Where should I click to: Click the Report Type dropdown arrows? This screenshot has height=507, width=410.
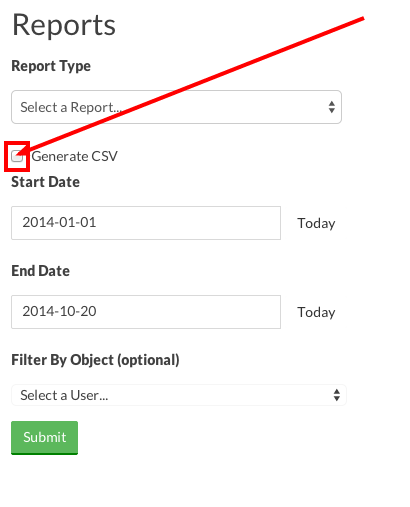[331, 107]
